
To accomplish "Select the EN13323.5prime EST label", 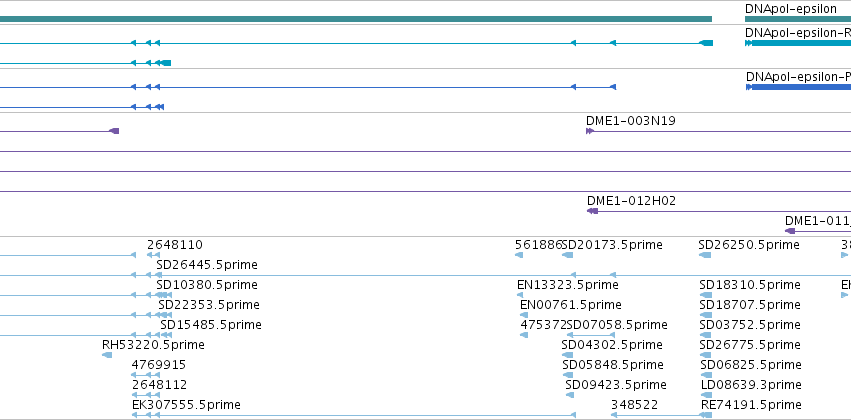I will (568, 285).
